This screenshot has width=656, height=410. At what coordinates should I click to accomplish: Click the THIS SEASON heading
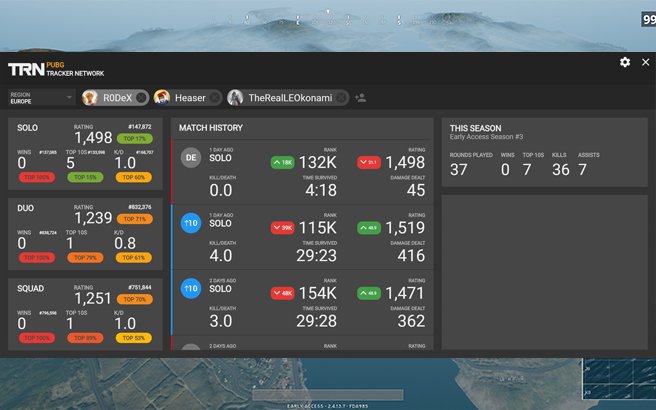click(x=475, y=128)
